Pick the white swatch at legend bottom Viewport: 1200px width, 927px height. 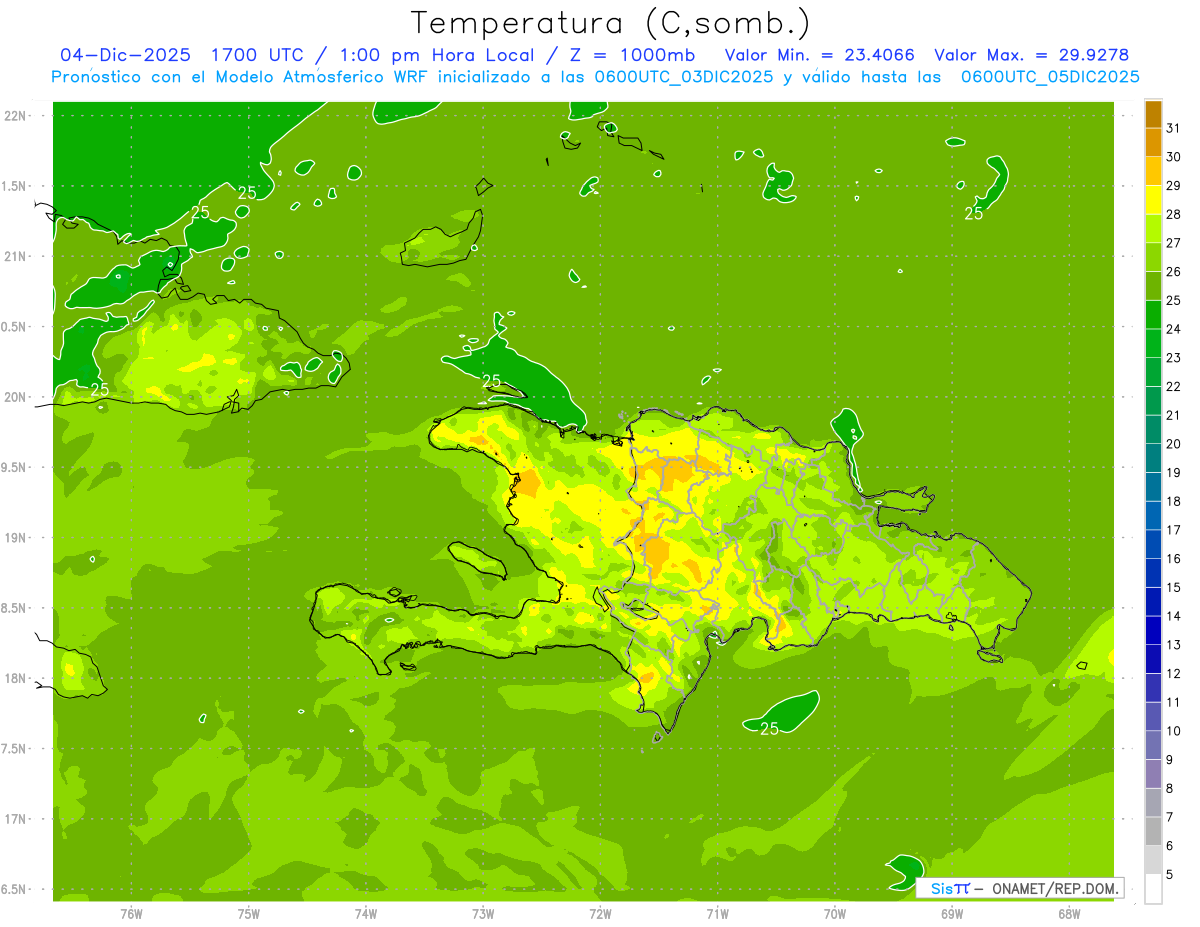(x=1153, y=889)
